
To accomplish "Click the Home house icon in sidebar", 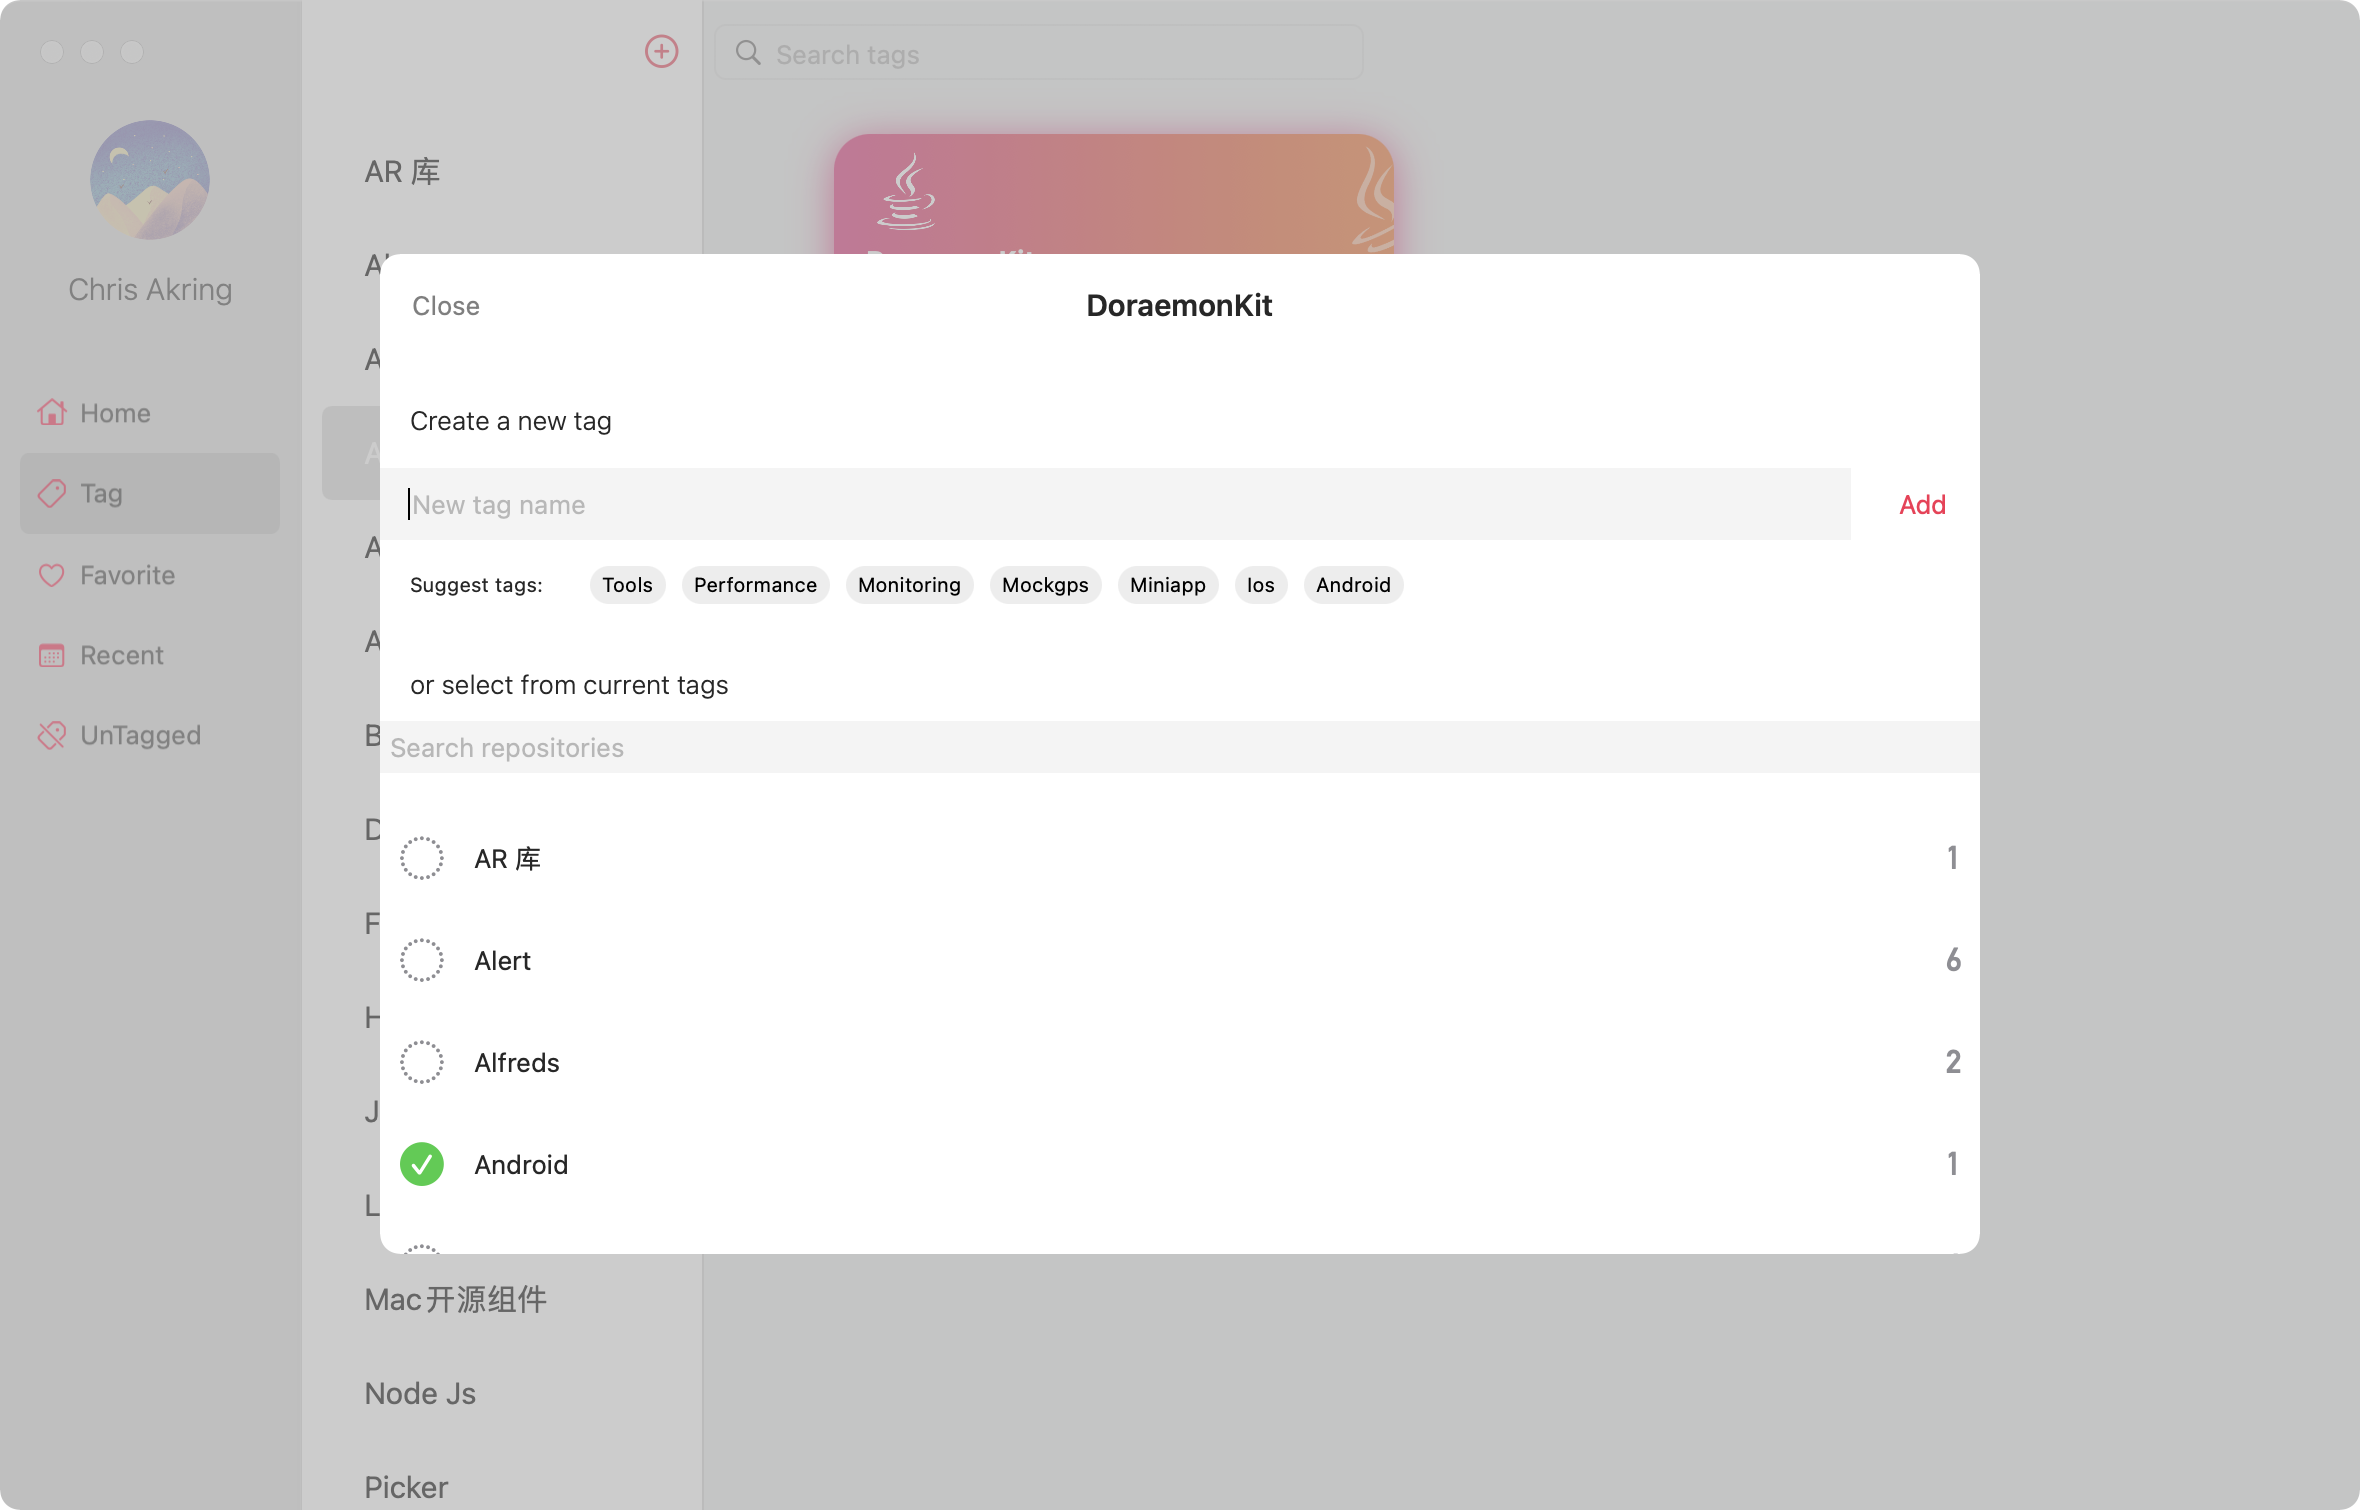I will [52, 412].
